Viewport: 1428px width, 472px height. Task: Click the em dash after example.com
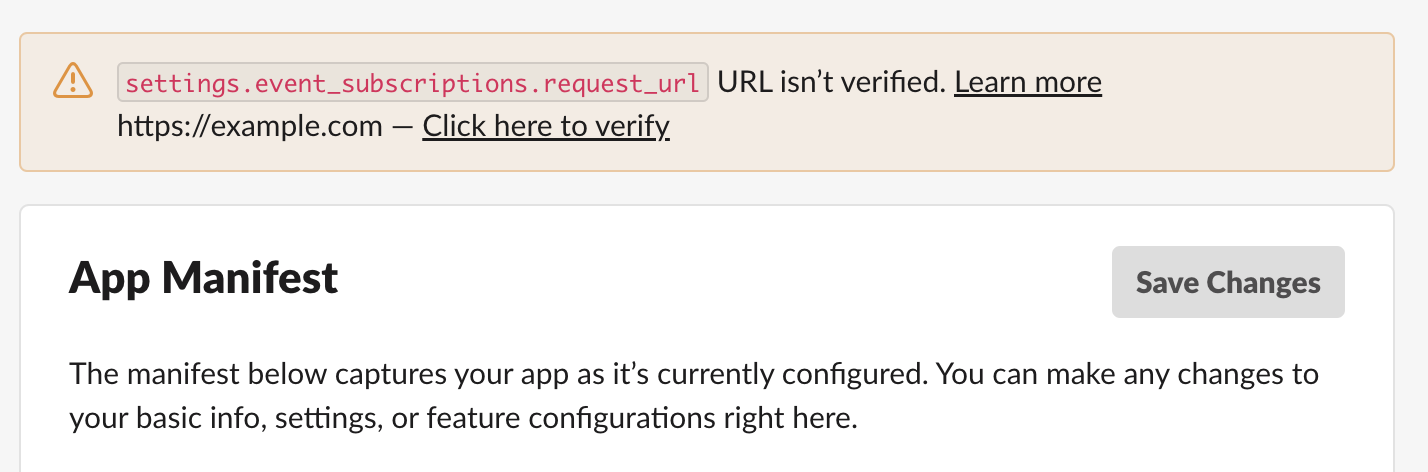pyautogui.click(x=402, y=127)
